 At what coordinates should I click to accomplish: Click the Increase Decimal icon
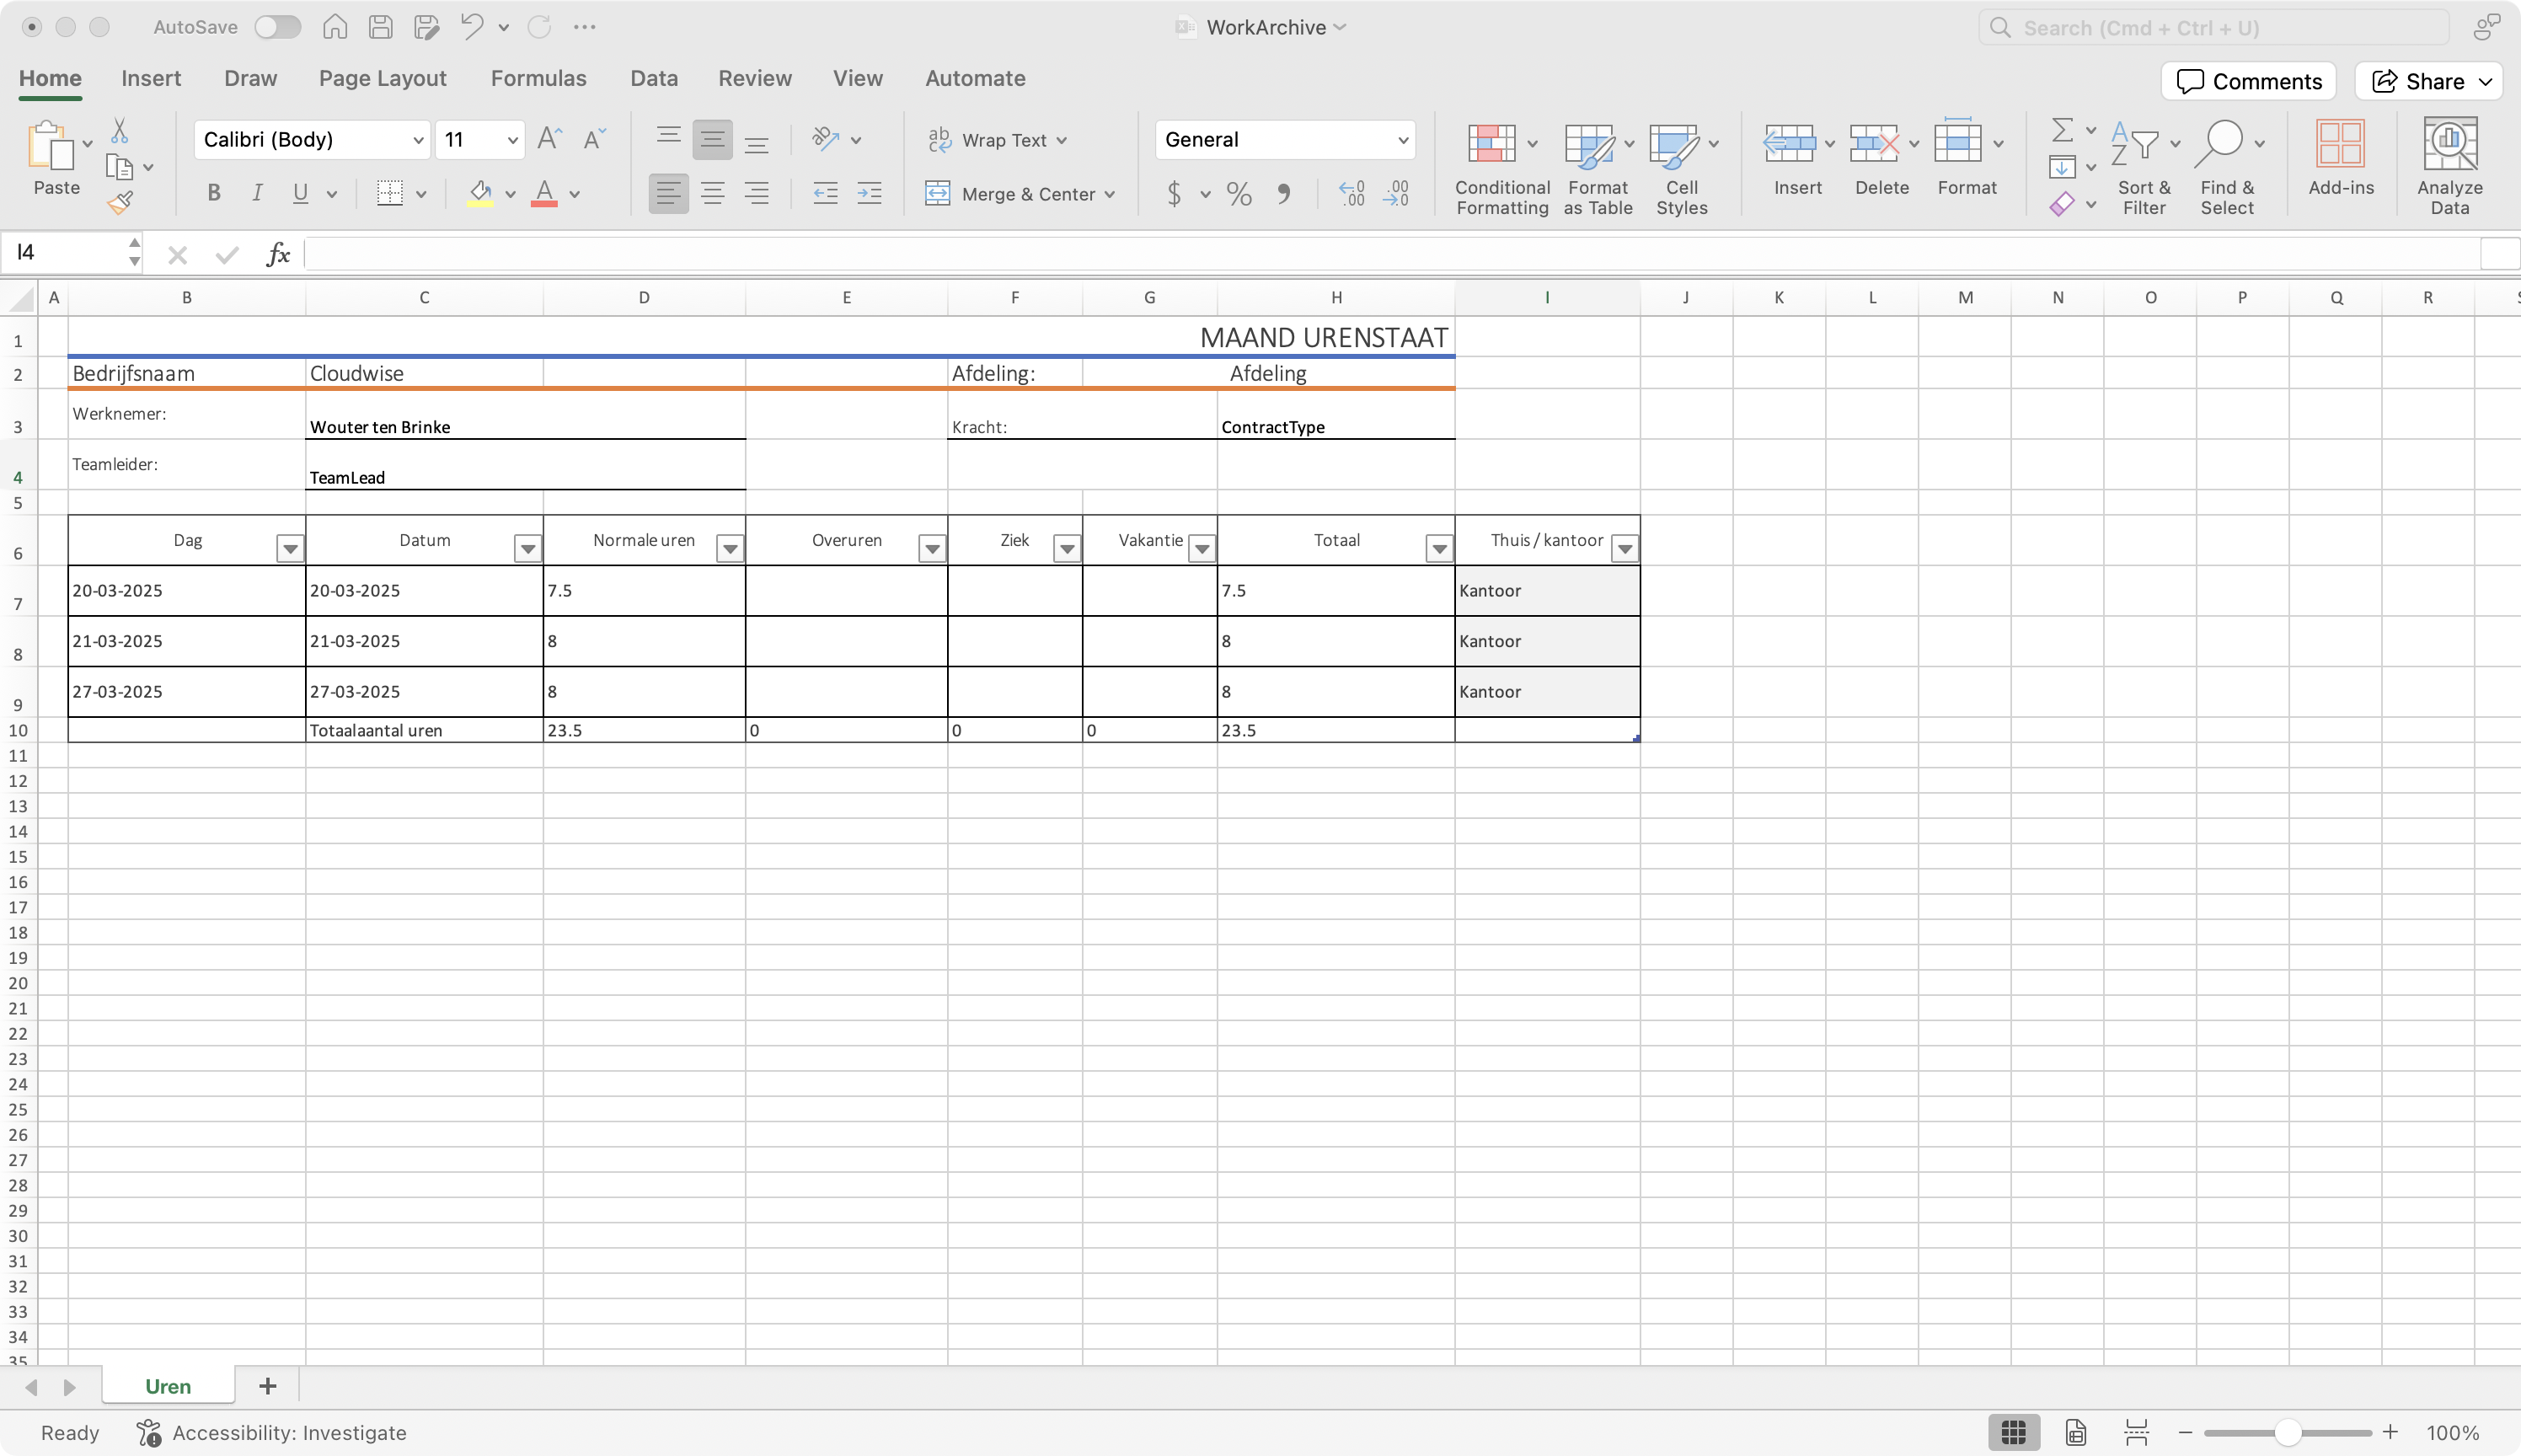pos(1351,193)
